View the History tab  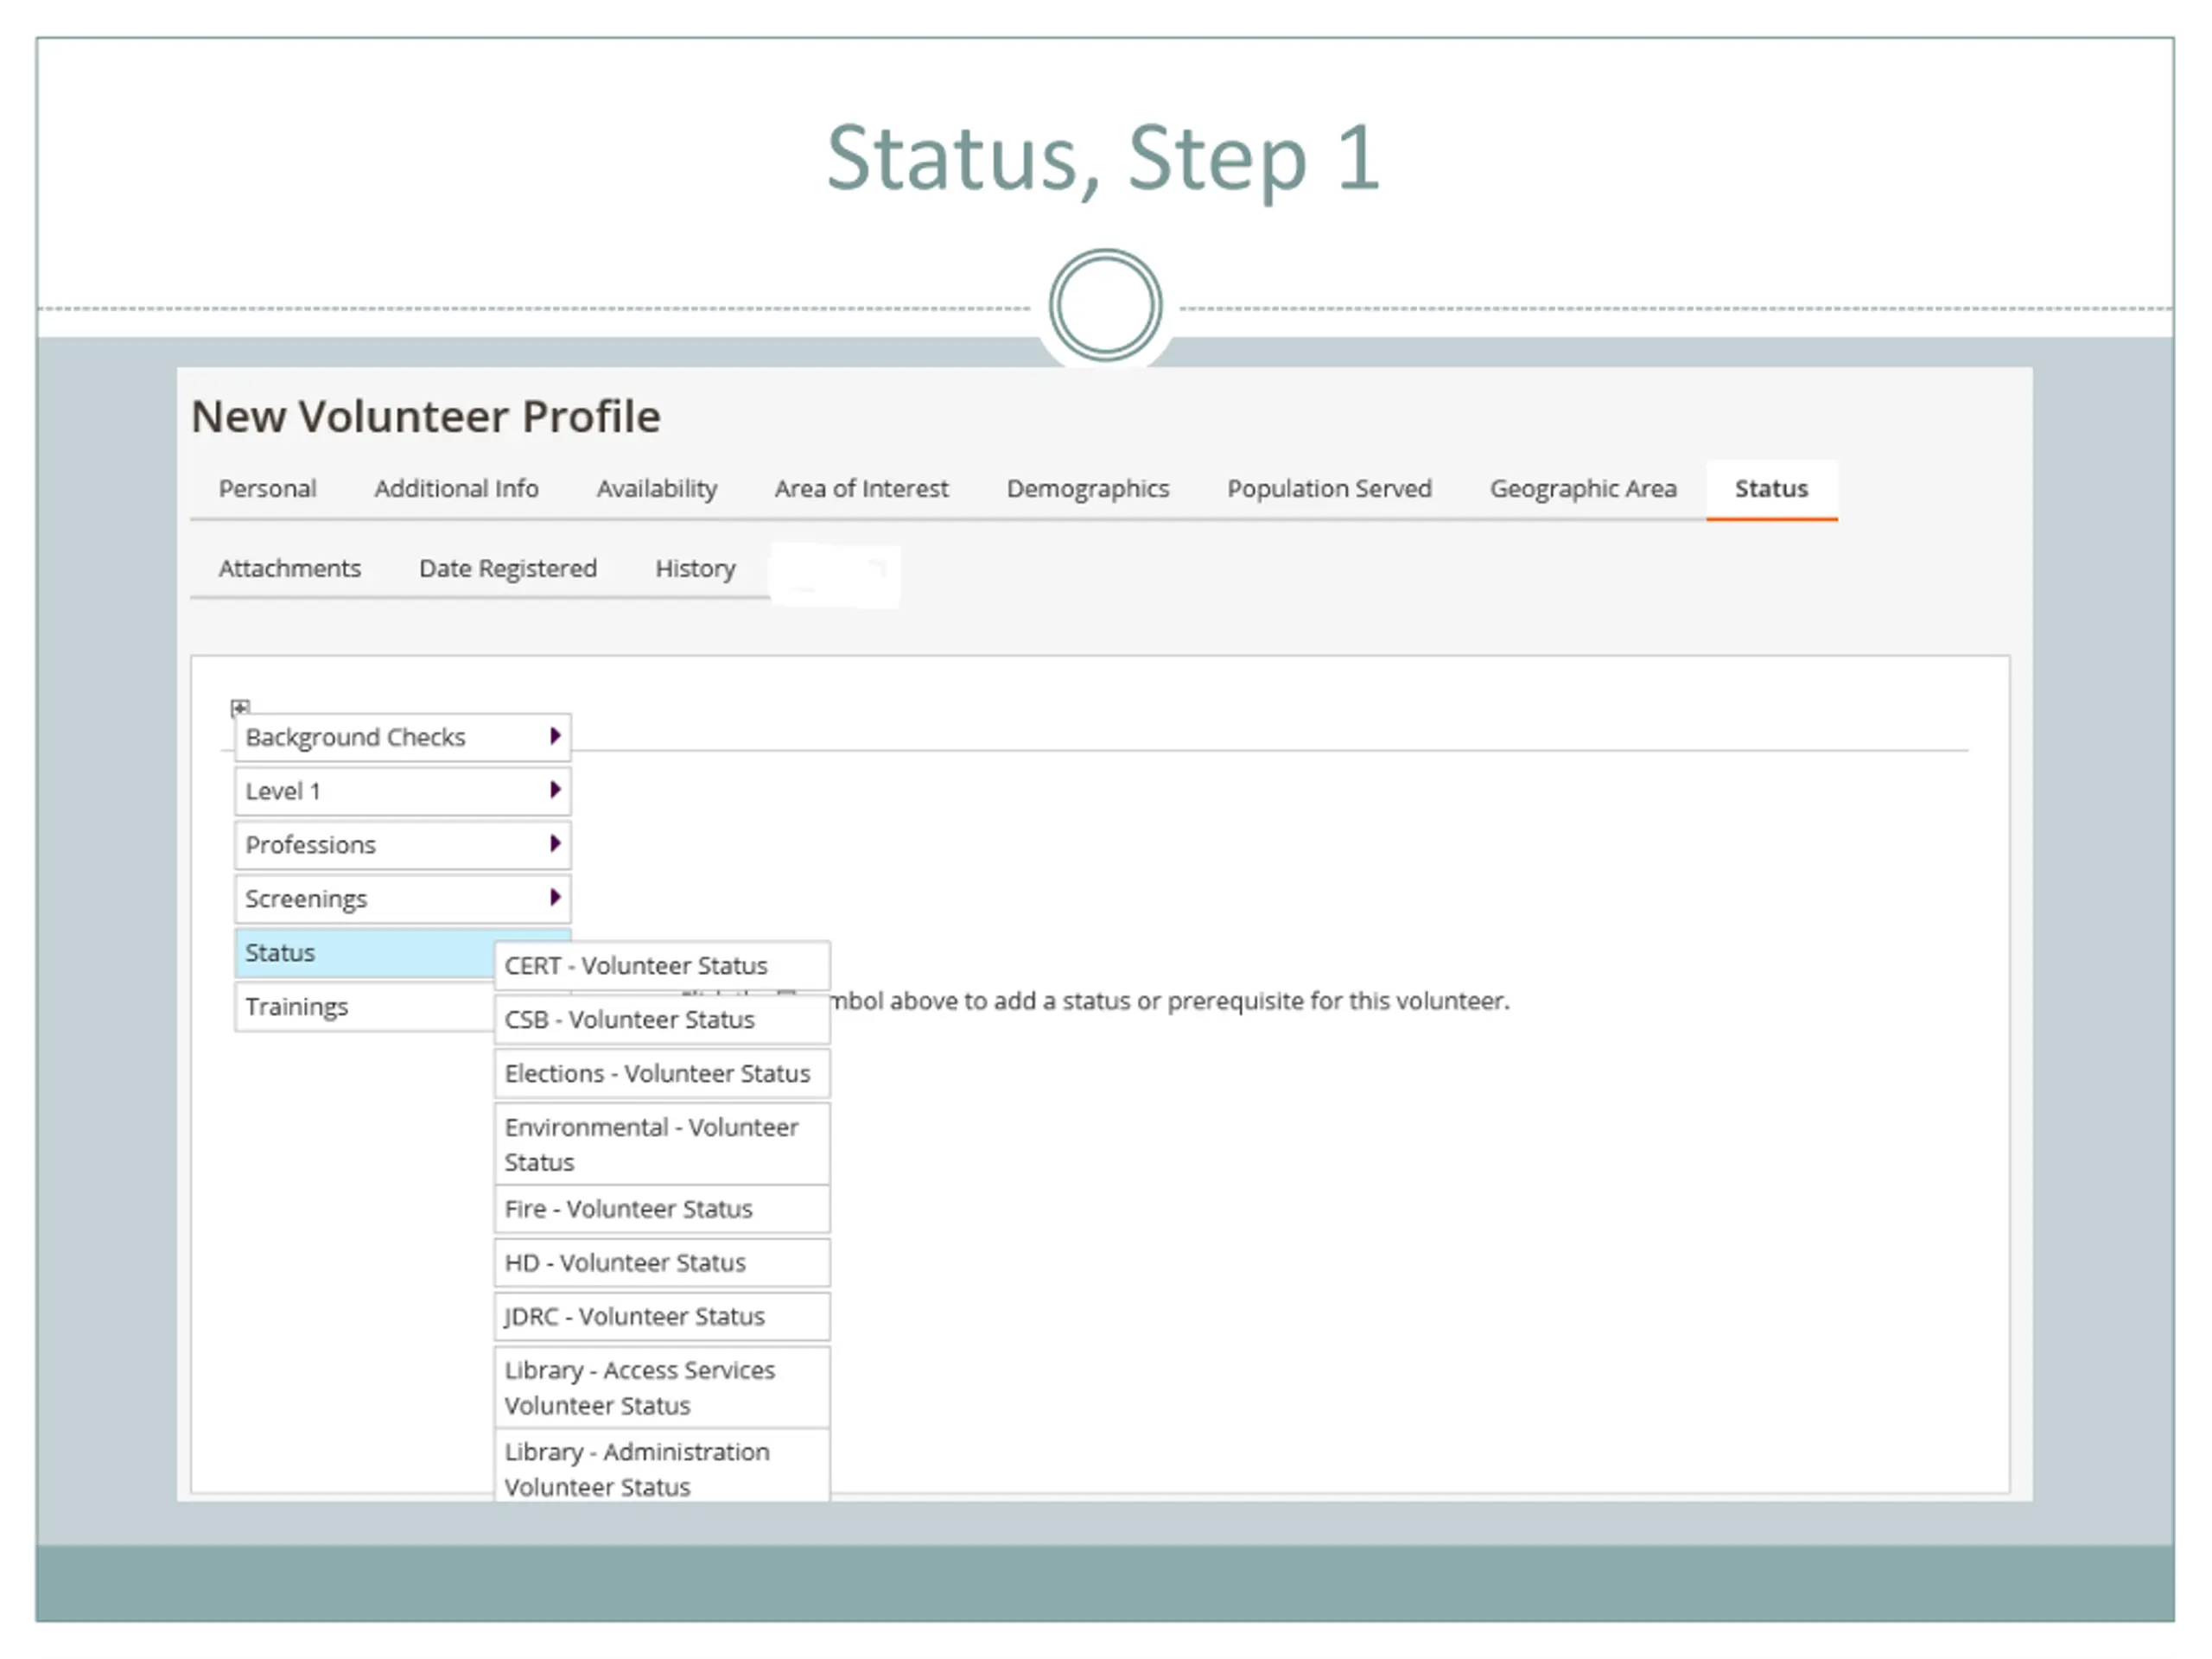tap(695, 569)
